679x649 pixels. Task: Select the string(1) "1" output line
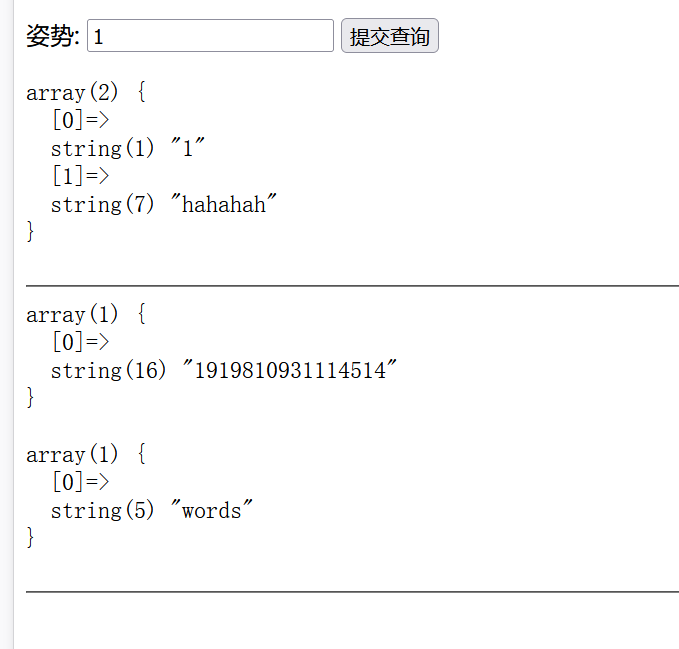(x=128, y=148)
